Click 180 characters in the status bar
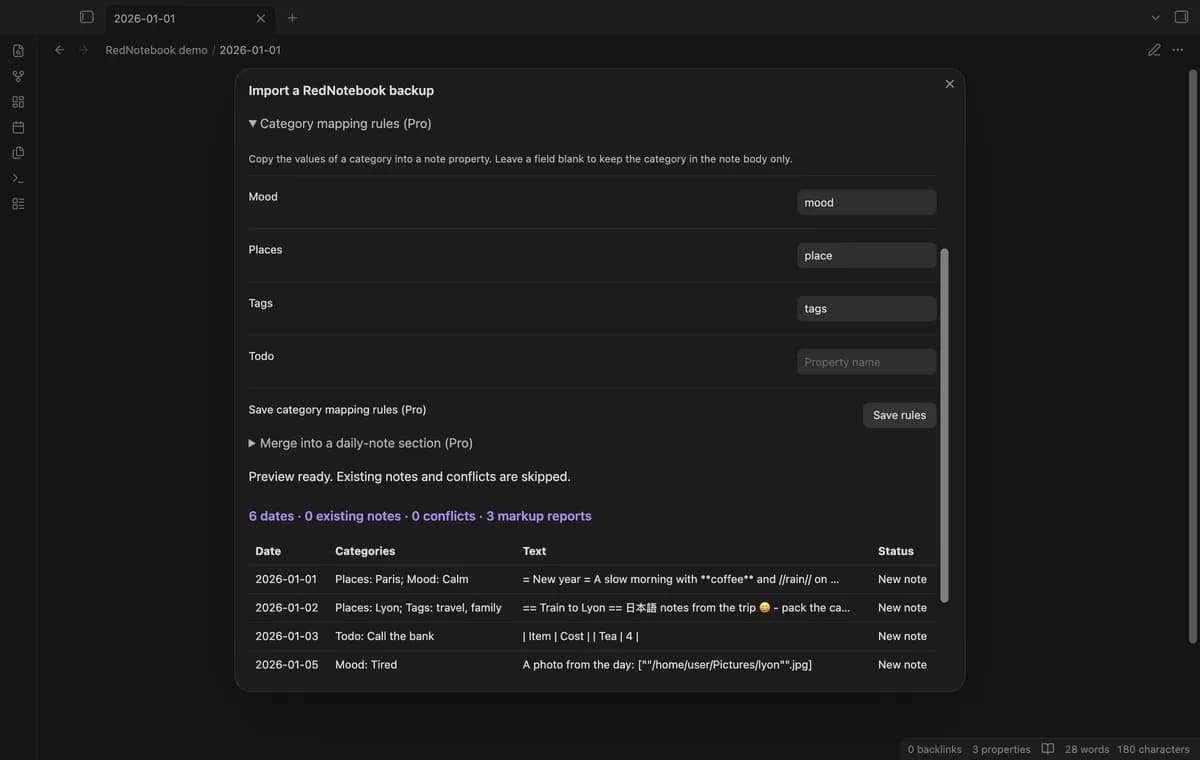The image size is (1200, 760). tap(1153, 749)
